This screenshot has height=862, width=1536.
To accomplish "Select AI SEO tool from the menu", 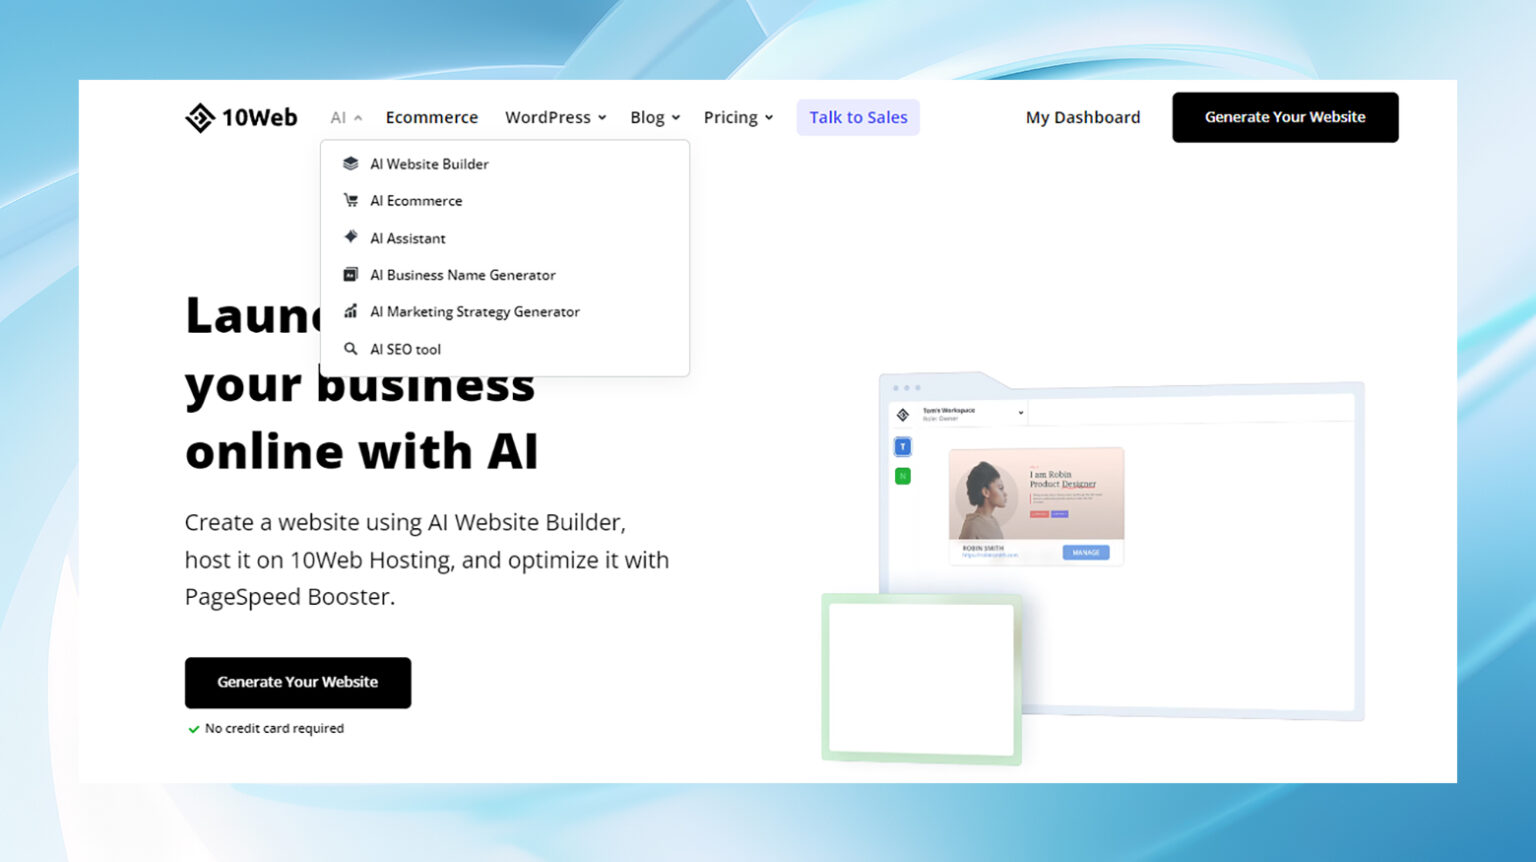I will [405, 348].
